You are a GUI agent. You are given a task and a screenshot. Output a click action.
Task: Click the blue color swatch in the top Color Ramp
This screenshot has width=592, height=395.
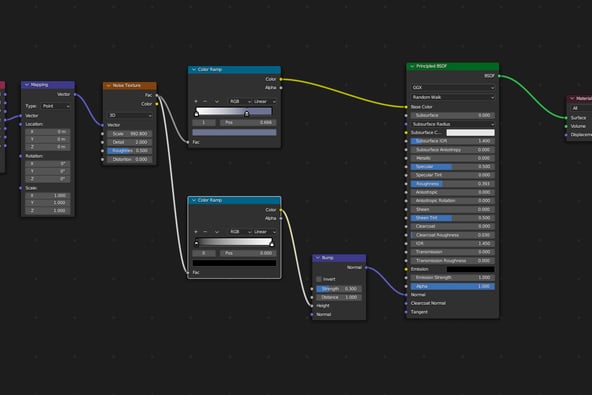pos(234,132)
